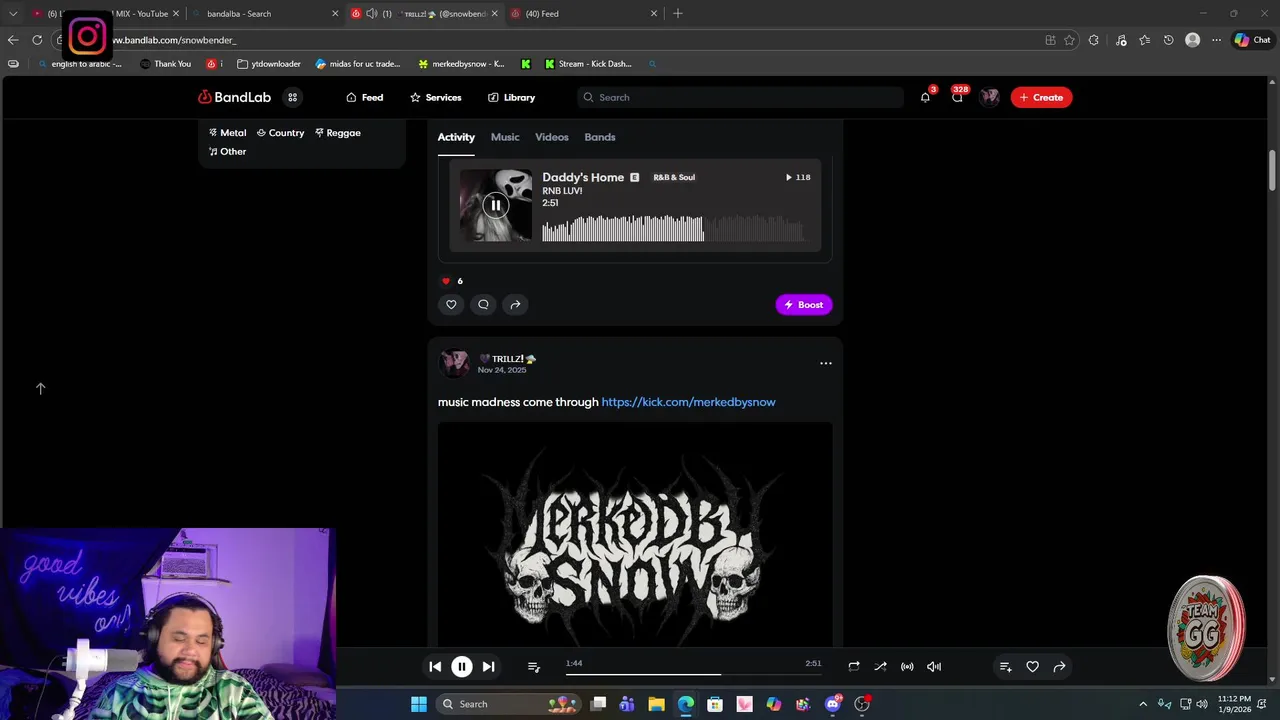Toggle the broadcast/radio icon in player
Viewport: 1280px width, 720px height.
(x=907, y=666)
